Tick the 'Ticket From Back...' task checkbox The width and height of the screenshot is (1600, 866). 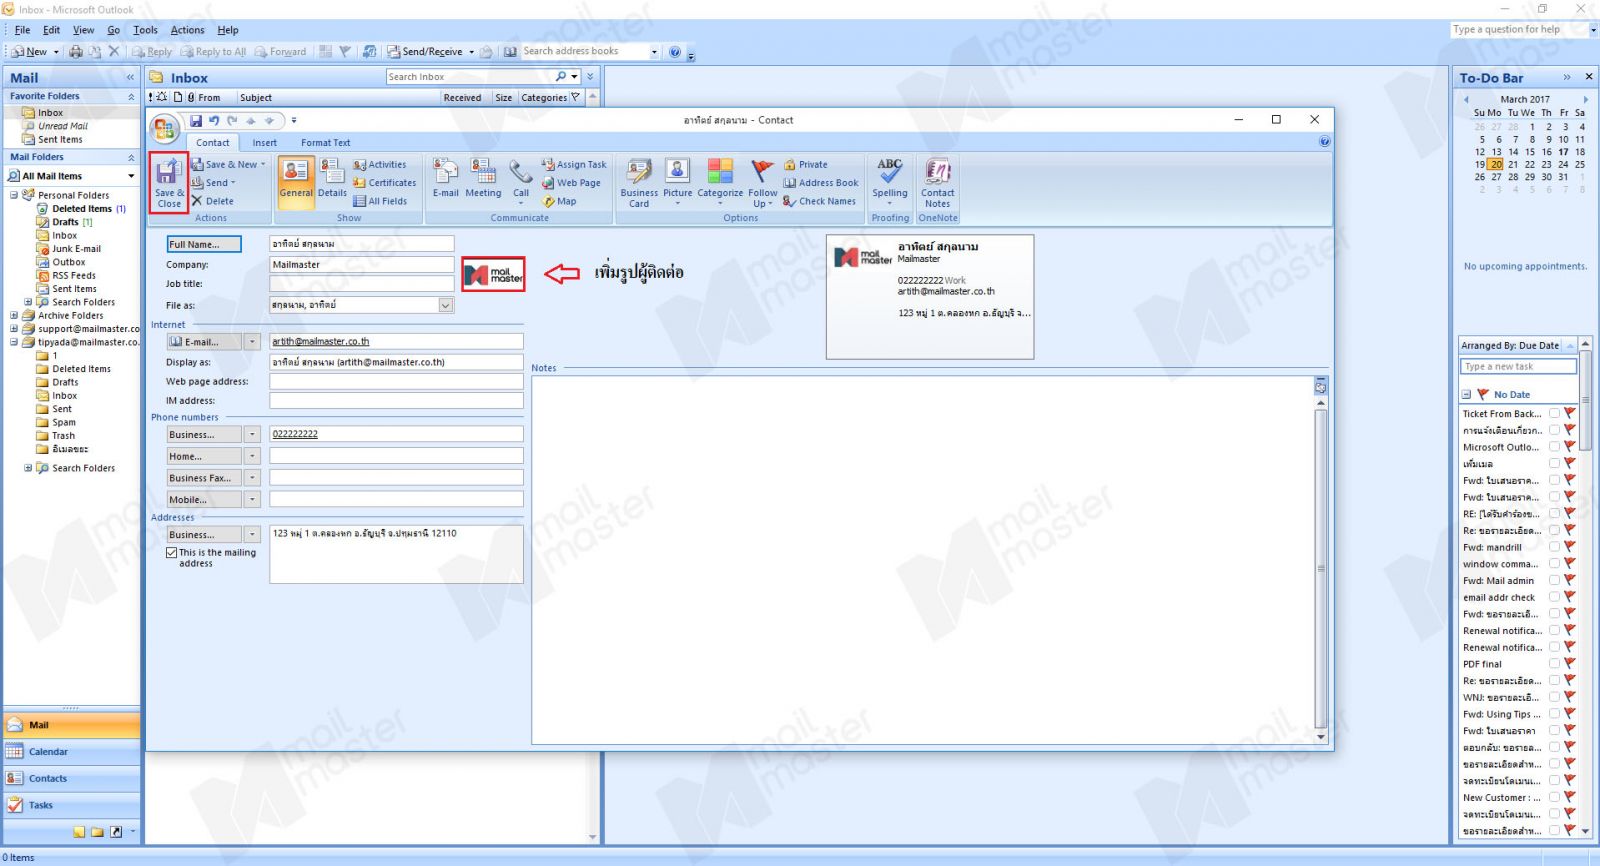point(1554,413)
